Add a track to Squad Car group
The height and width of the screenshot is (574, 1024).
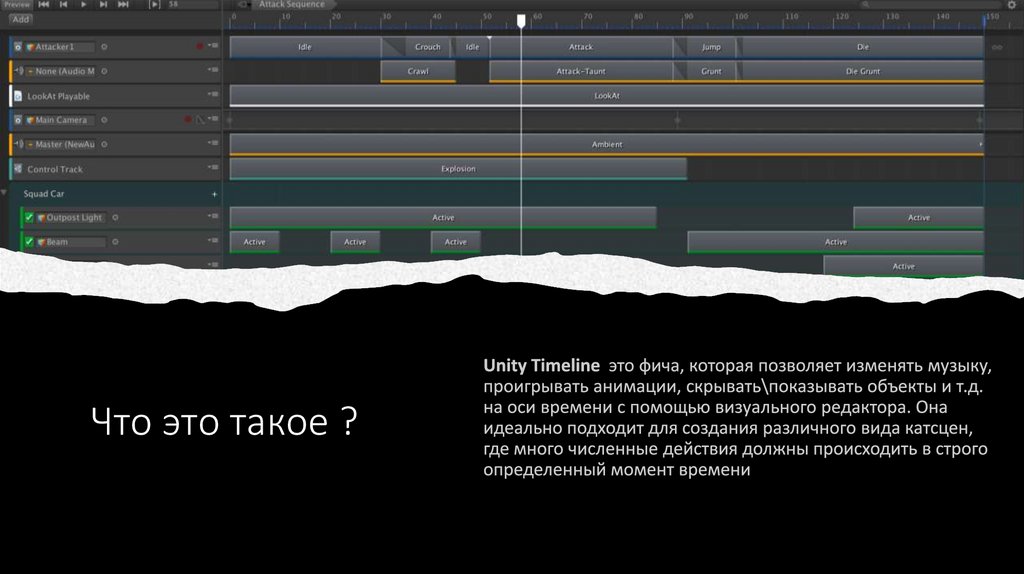(x=214, y=194)
